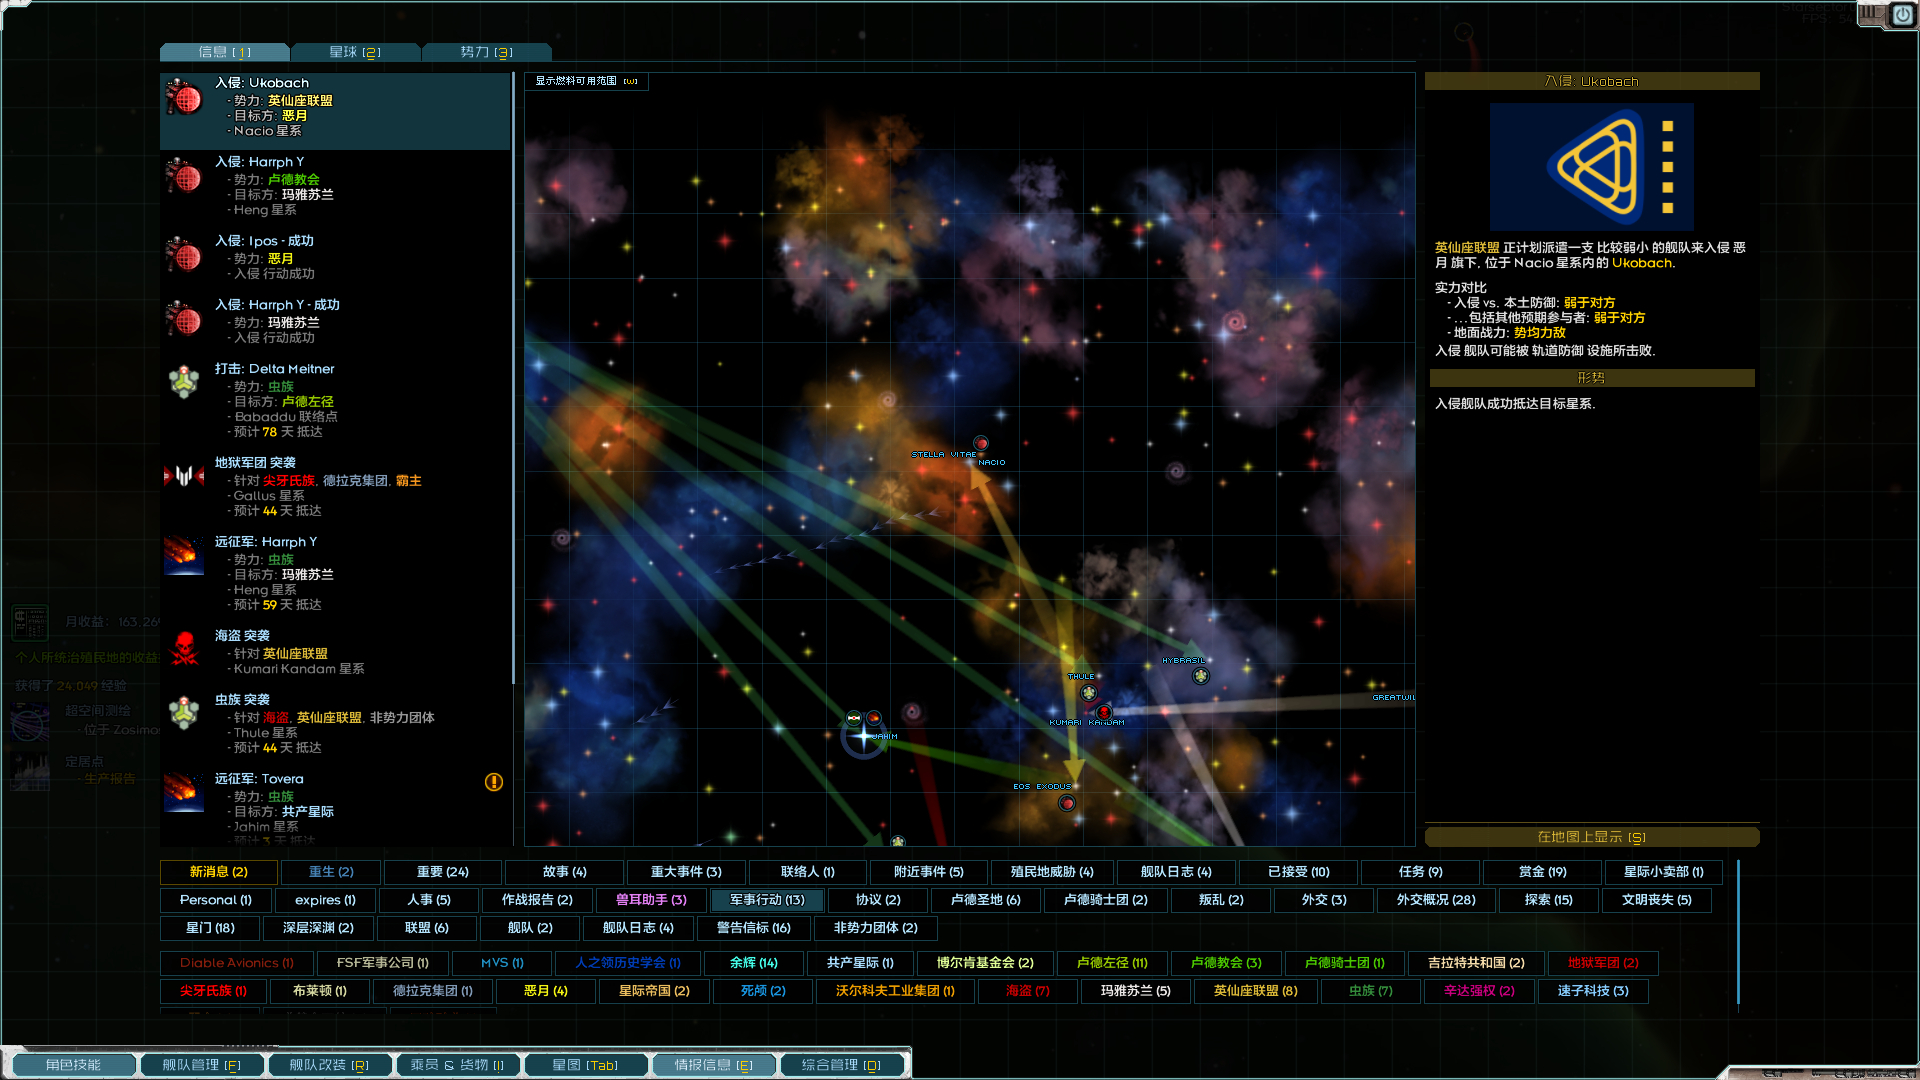Click the Eos Exodus system on map

pos(1067,803)
